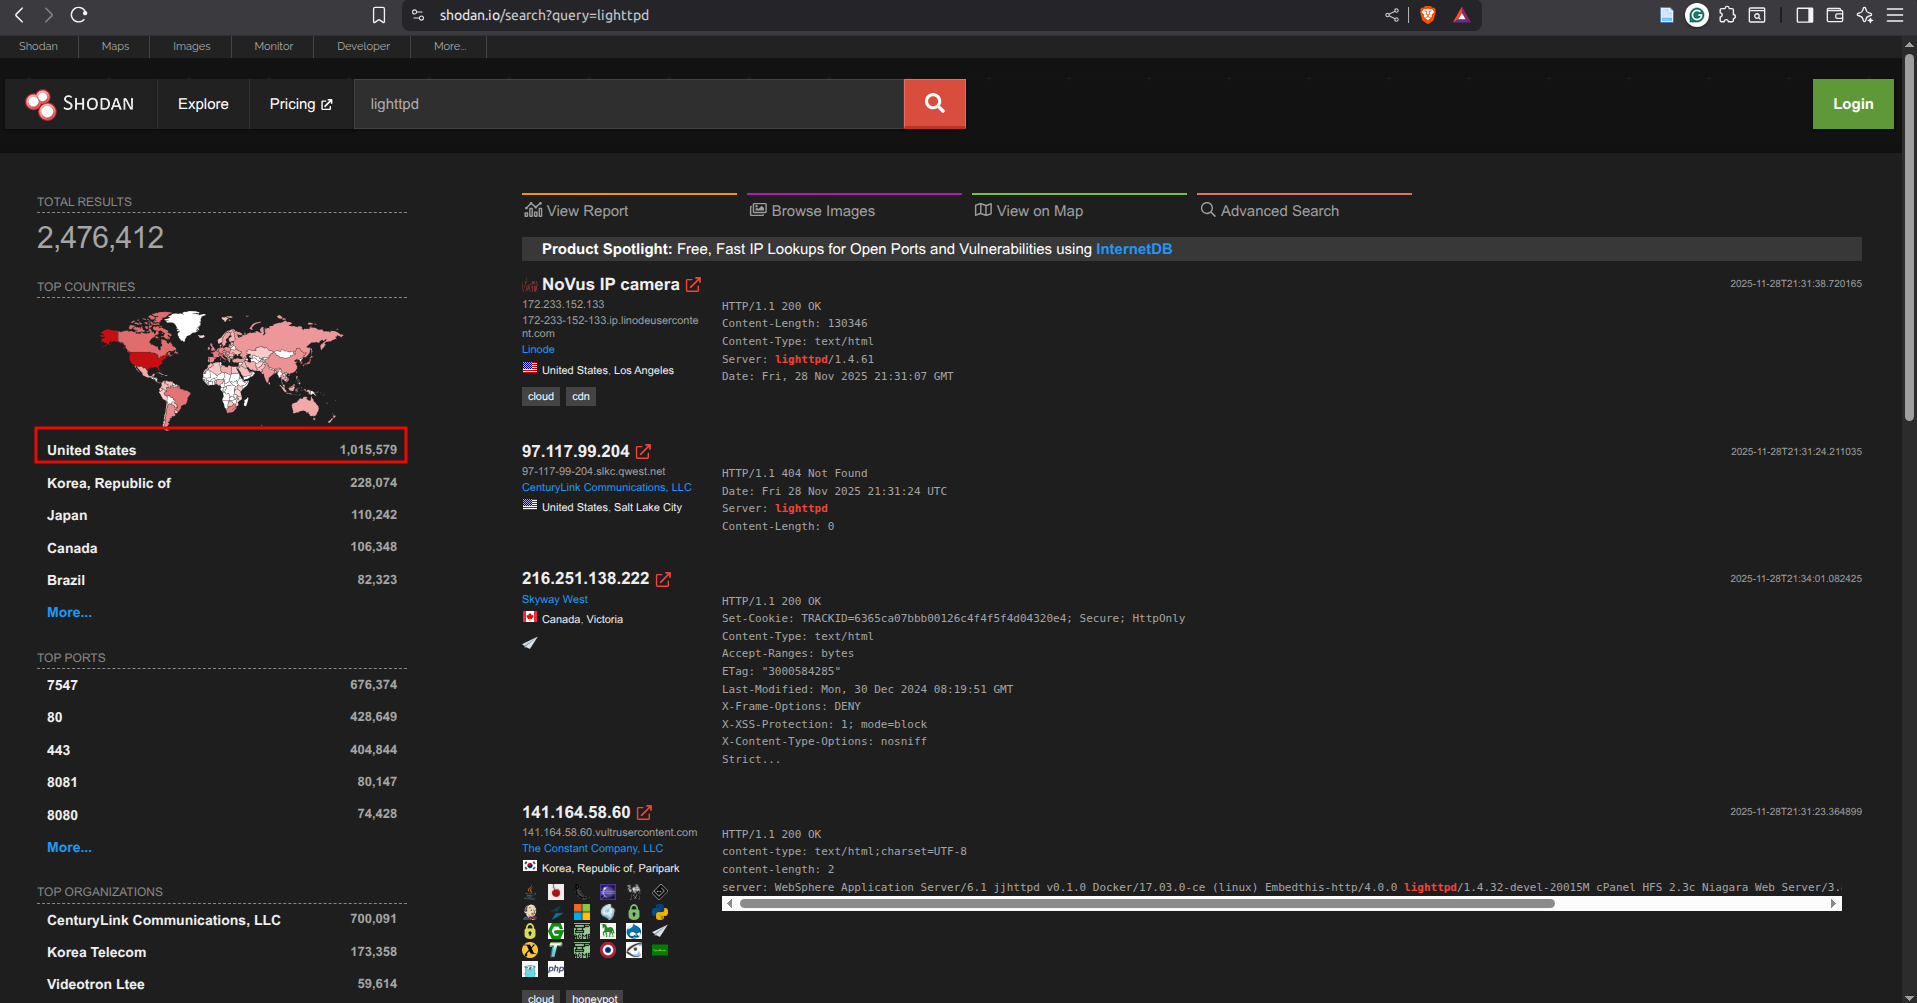
Task: Expand more ports under Top Ports
Action: tap(69, 847)
